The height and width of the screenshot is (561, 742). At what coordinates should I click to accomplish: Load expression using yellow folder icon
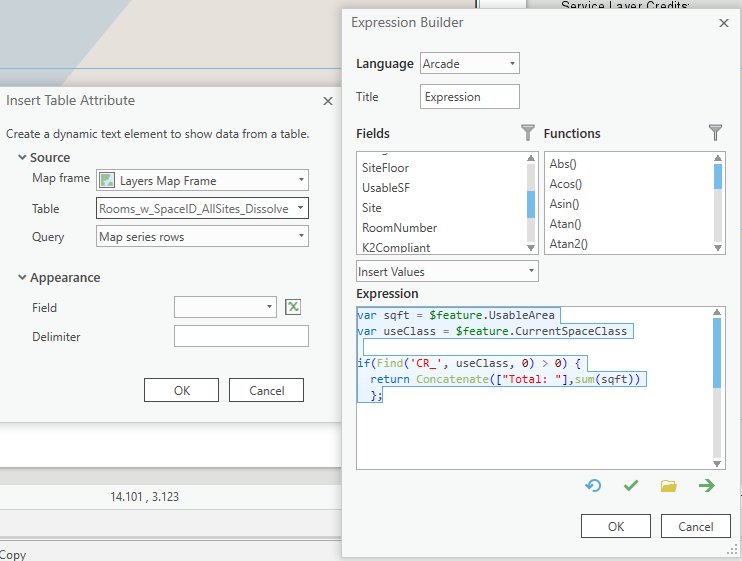[x=669, y=486]
